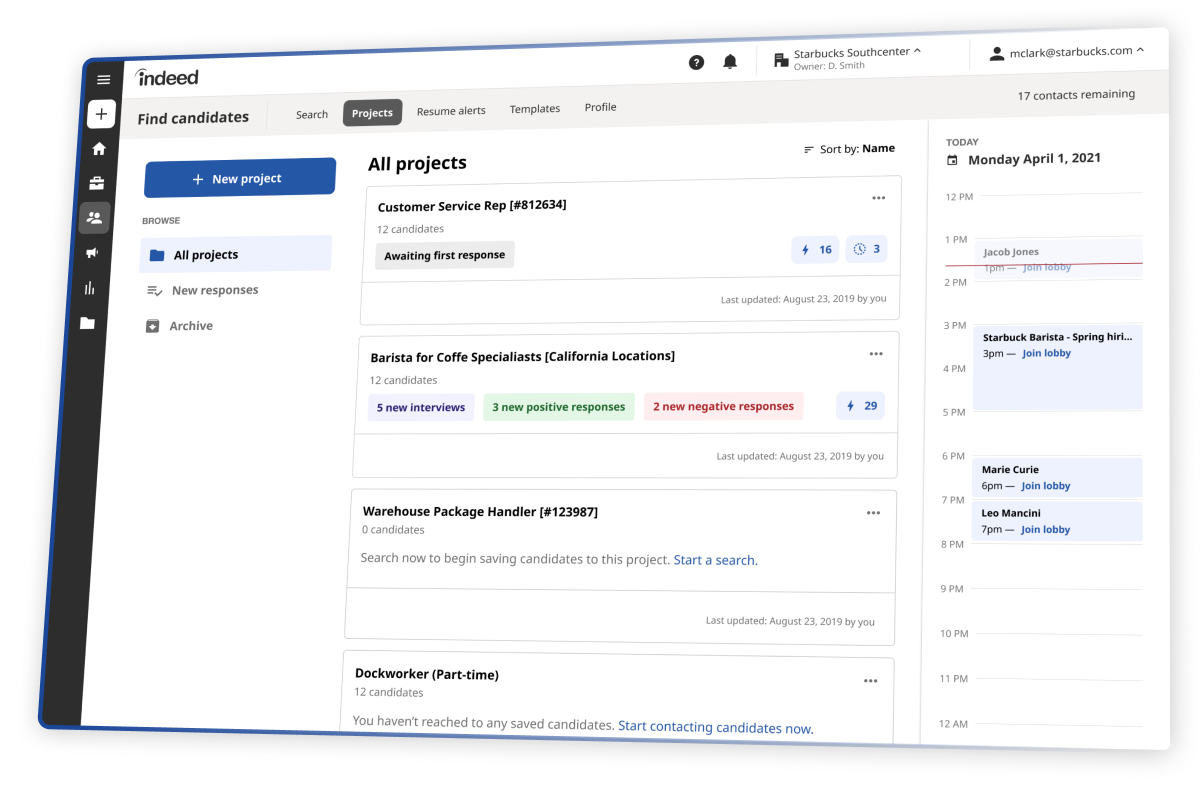Click 3 new positive responses tag
This screenshot has height=786, width=1202.
558,407
